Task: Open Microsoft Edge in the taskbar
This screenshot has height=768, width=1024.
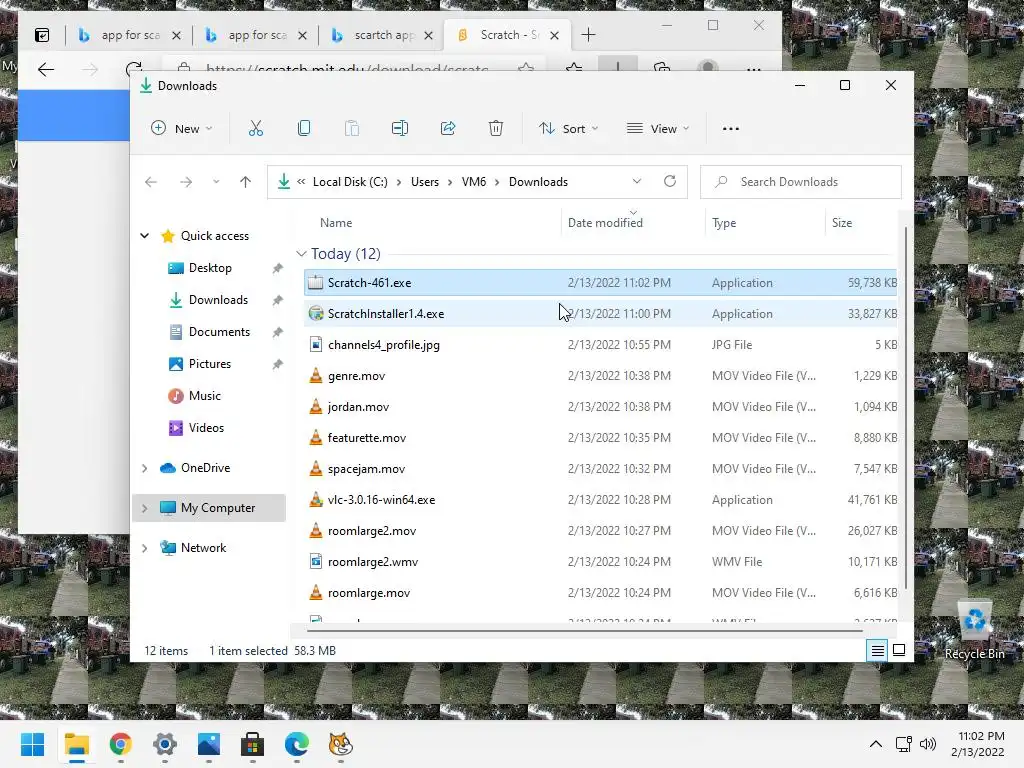Action: click(x=296, y=744)
